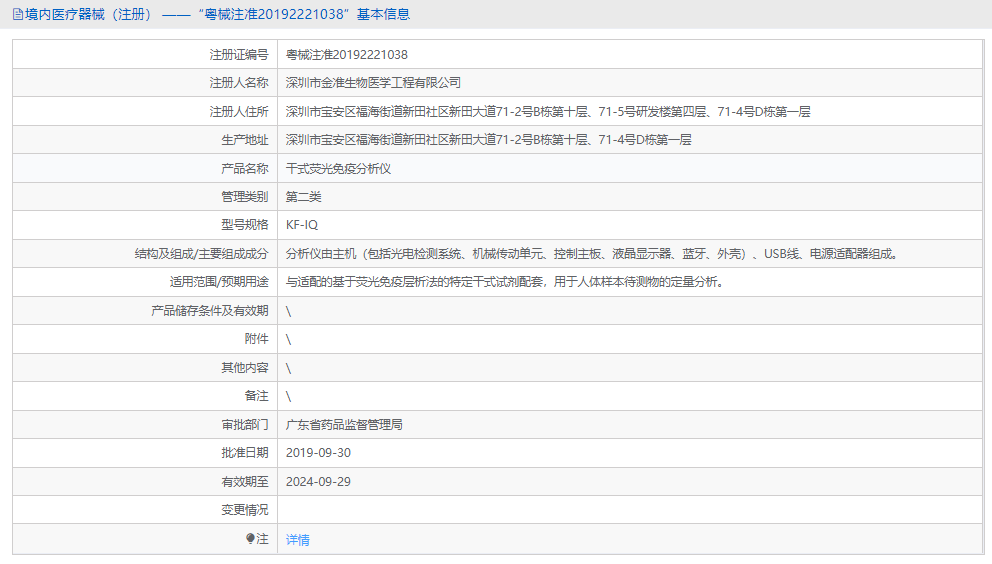Viewport: 992px width, 564px height.
Task: Click the 审批部门 label
Action: (x=245, y=425)
